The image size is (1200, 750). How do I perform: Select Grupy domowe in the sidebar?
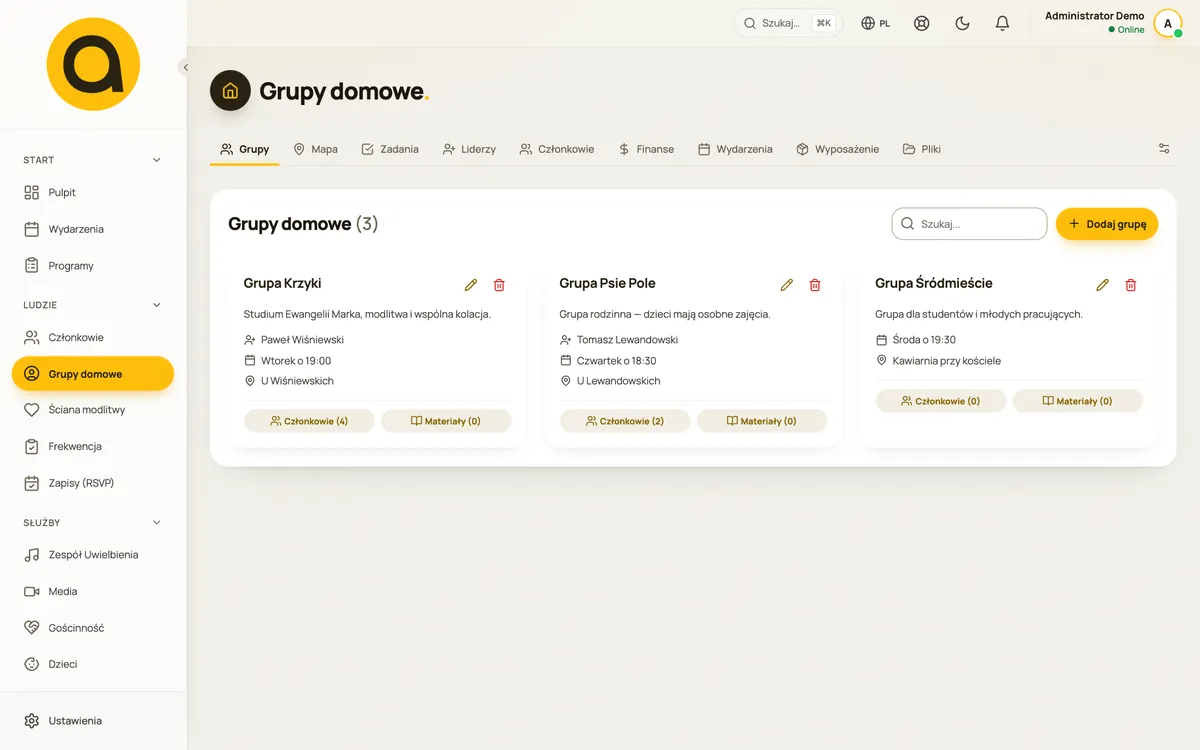click(93, 374)
